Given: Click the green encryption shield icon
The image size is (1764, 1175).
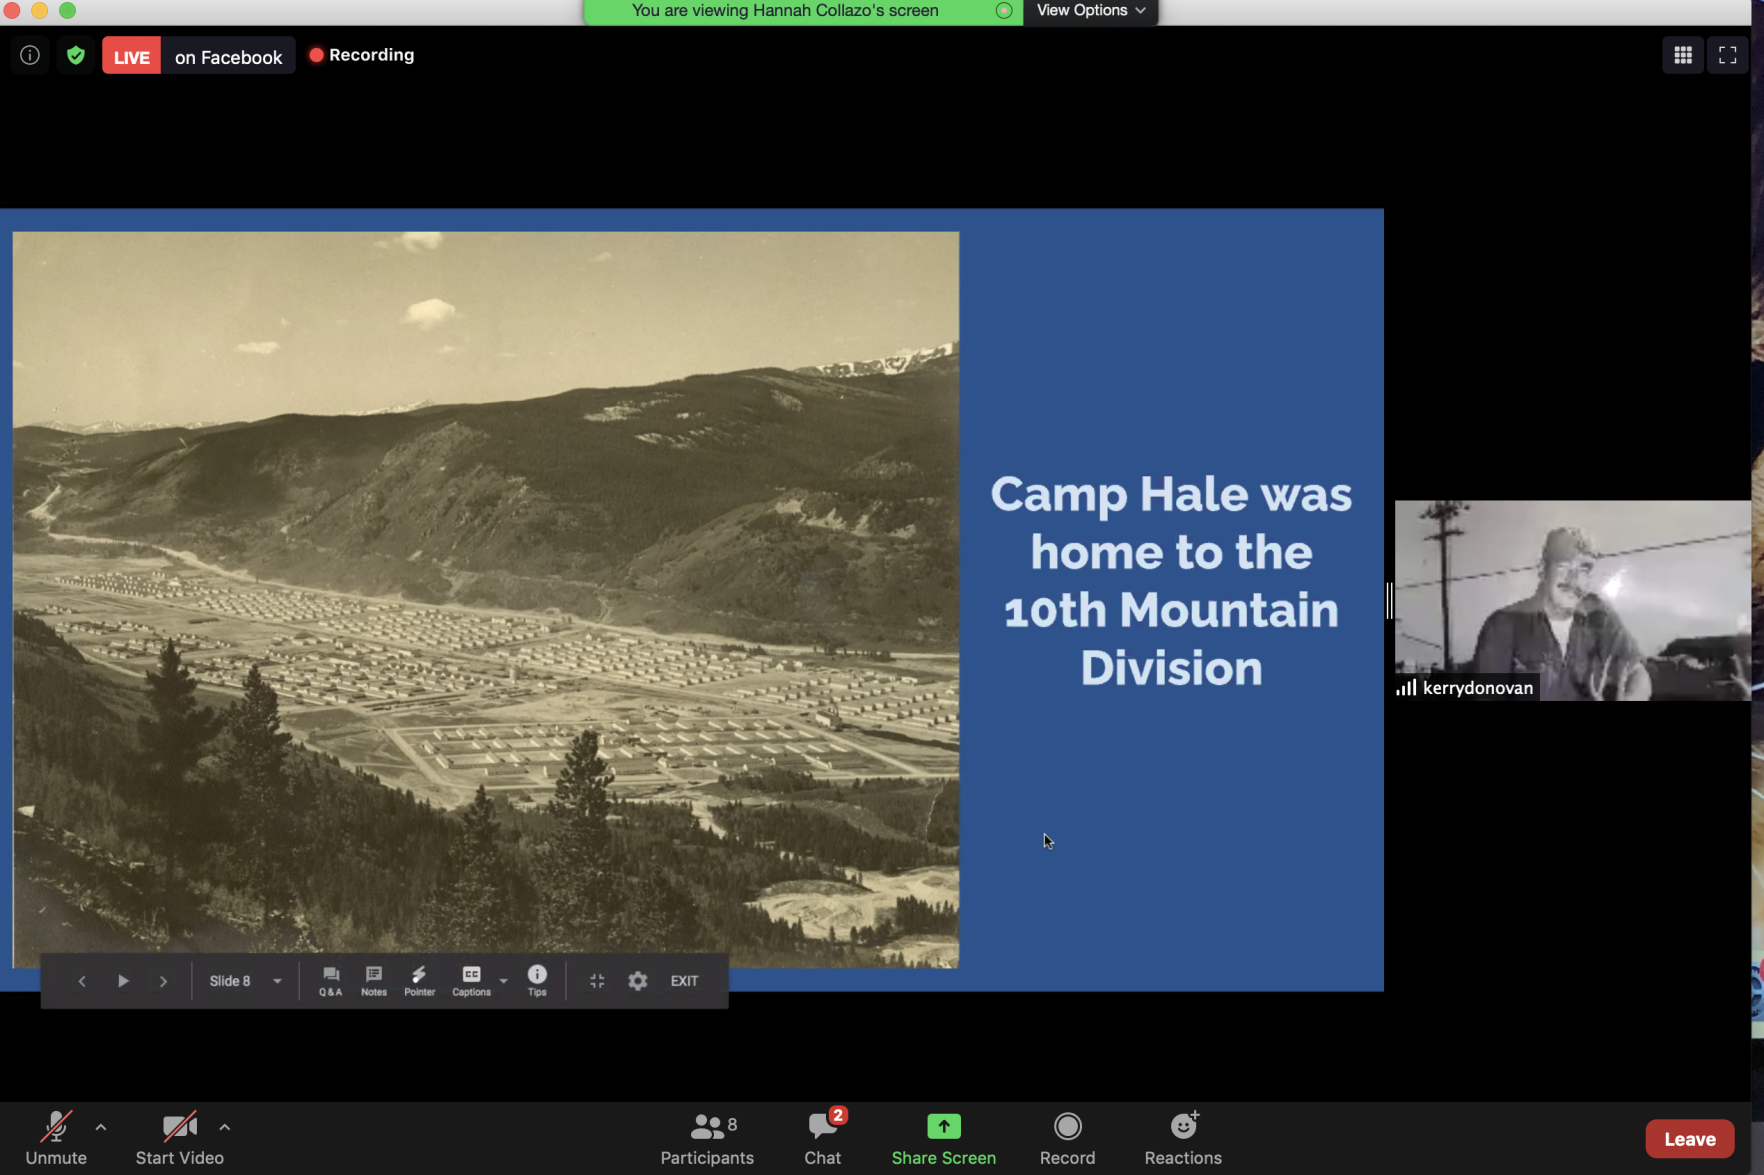Looking at the screenshot, I should coord(76,55).
